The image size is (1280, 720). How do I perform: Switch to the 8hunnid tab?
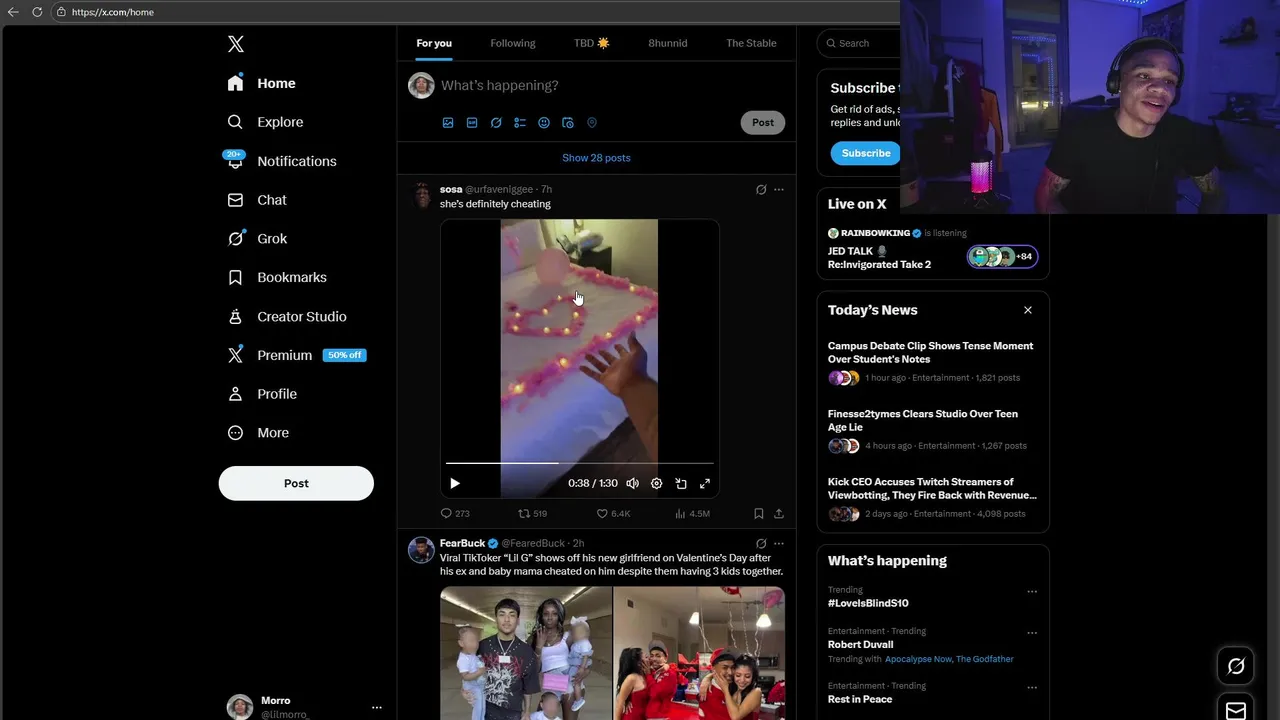pyautogui.click(x=668, y=43)
